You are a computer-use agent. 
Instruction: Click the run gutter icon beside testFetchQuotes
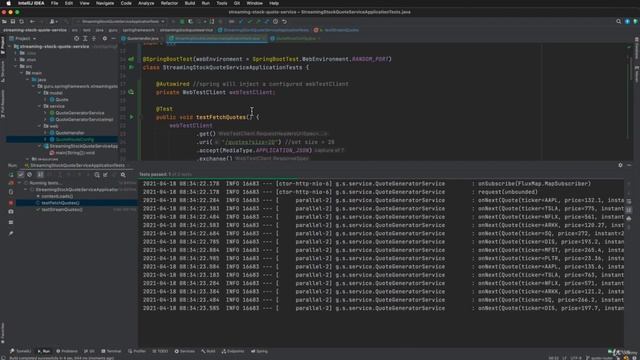[x=131, y=117]
